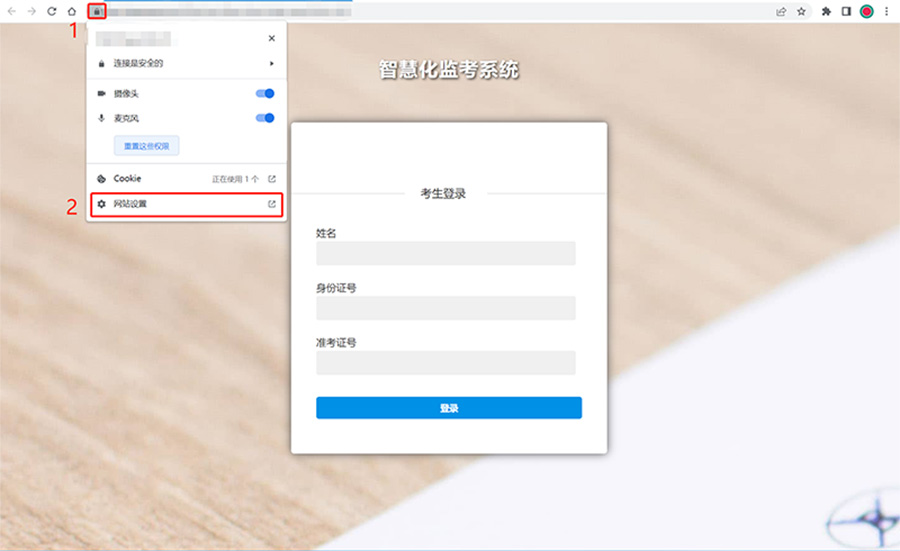Click the 姓名 name input field
This screenshot has height=551, width=900.
pos(446,254)
